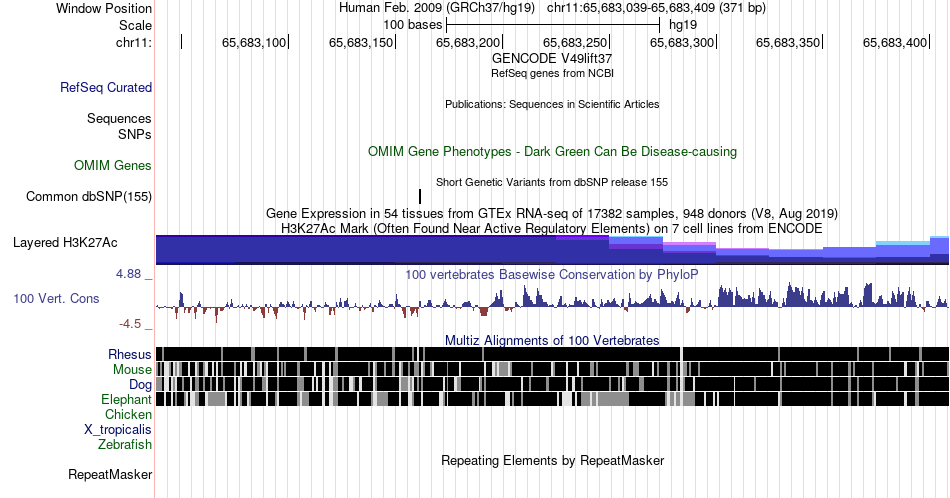Click the Chicken species label

[128, 414]
